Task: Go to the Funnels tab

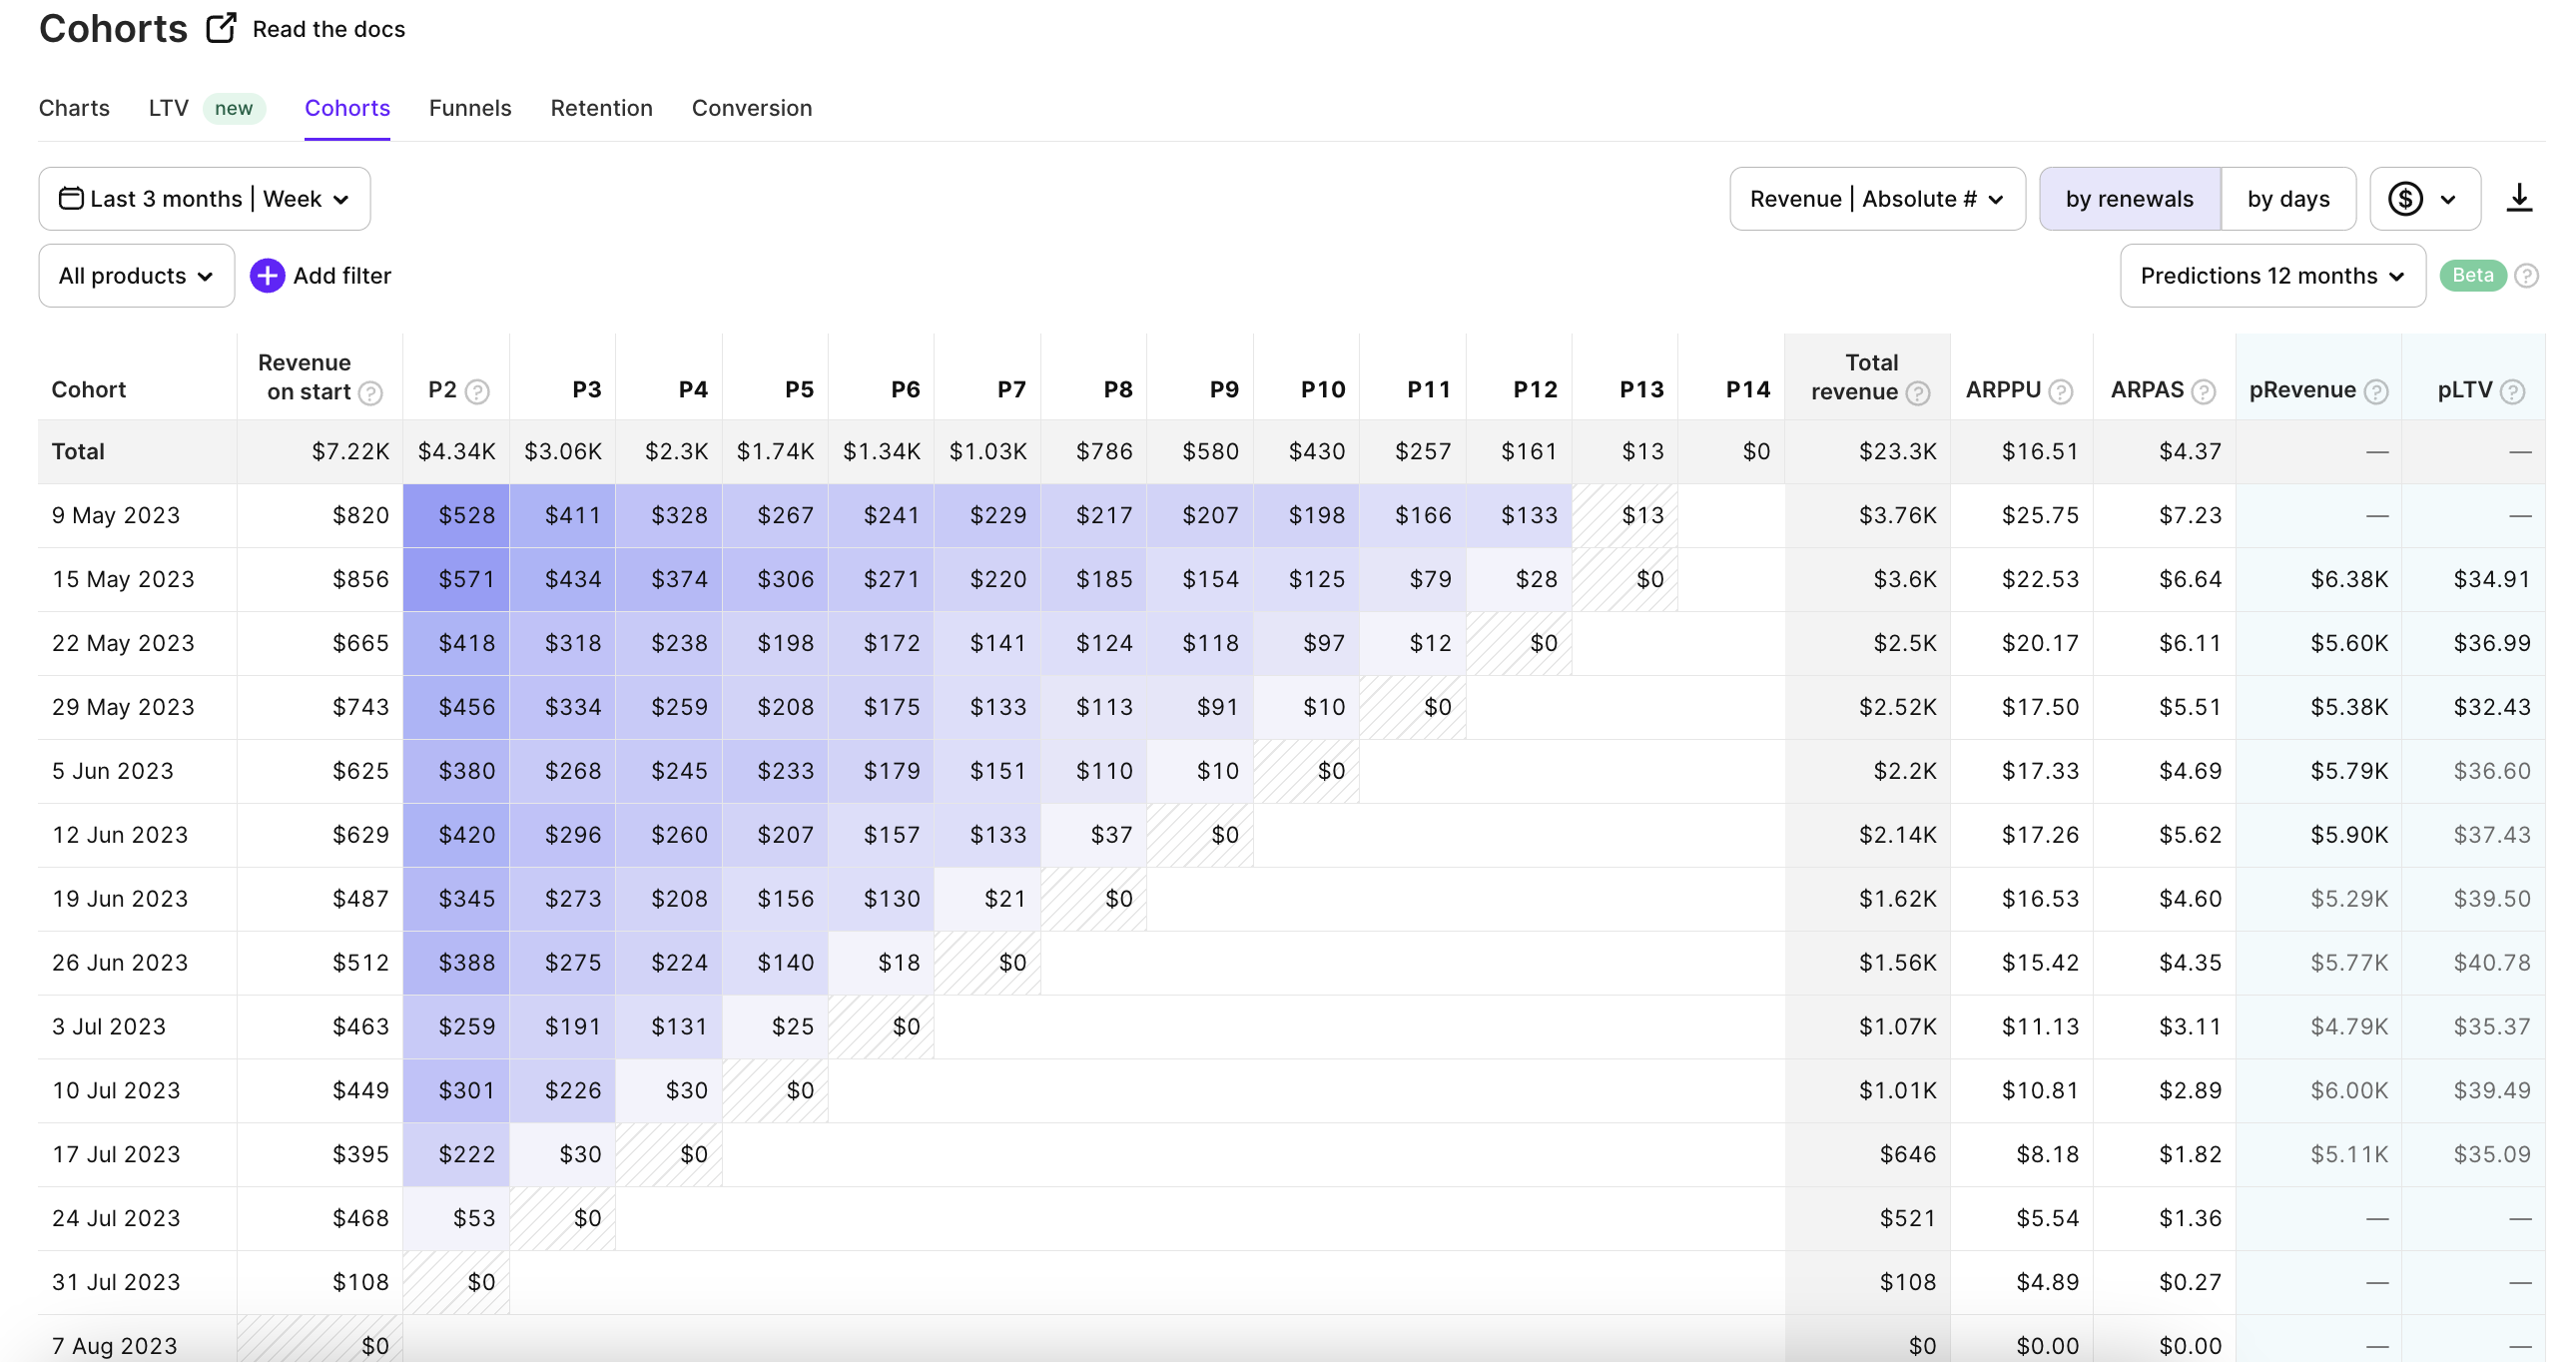Action: tap(470, 108)
